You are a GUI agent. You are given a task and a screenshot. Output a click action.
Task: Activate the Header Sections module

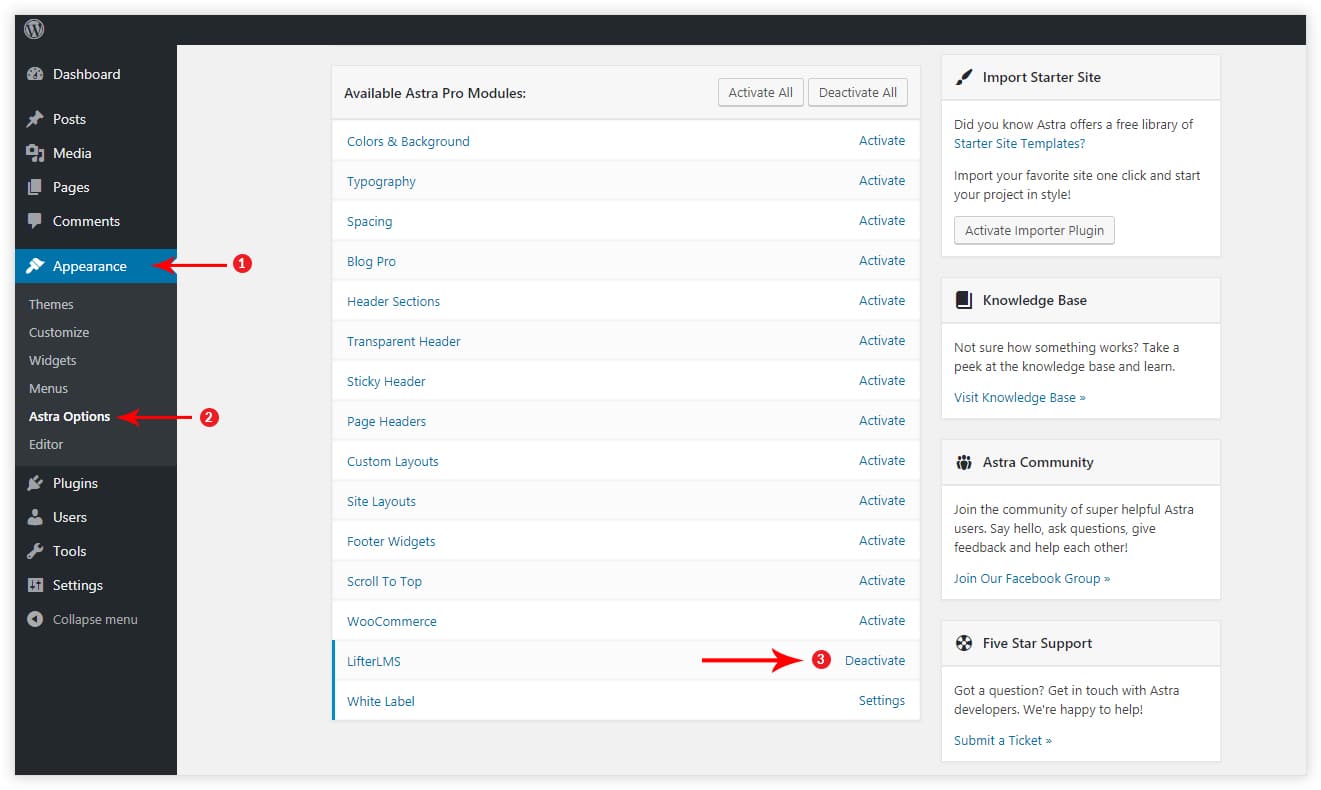click(x=882, y=301)
